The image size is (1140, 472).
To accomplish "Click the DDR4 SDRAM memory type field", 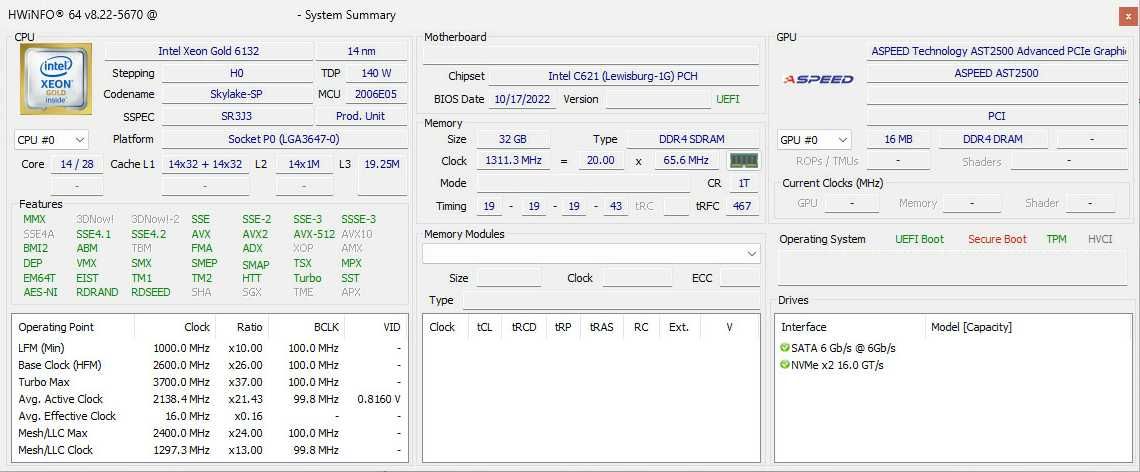I will (x=694, y=139).
